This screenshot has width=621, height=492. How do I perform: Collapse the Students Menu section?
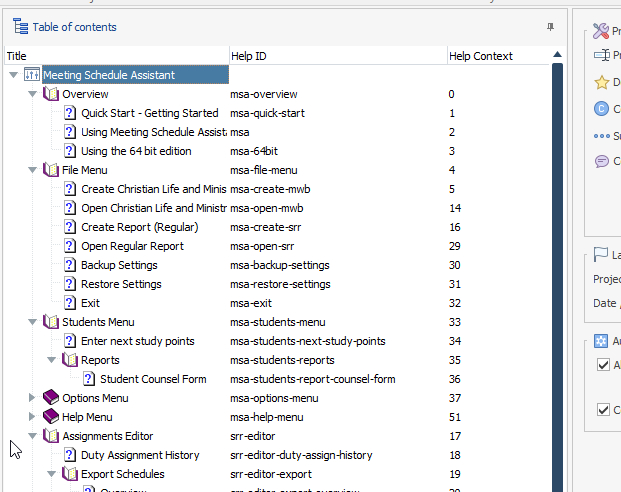(32, 322)
